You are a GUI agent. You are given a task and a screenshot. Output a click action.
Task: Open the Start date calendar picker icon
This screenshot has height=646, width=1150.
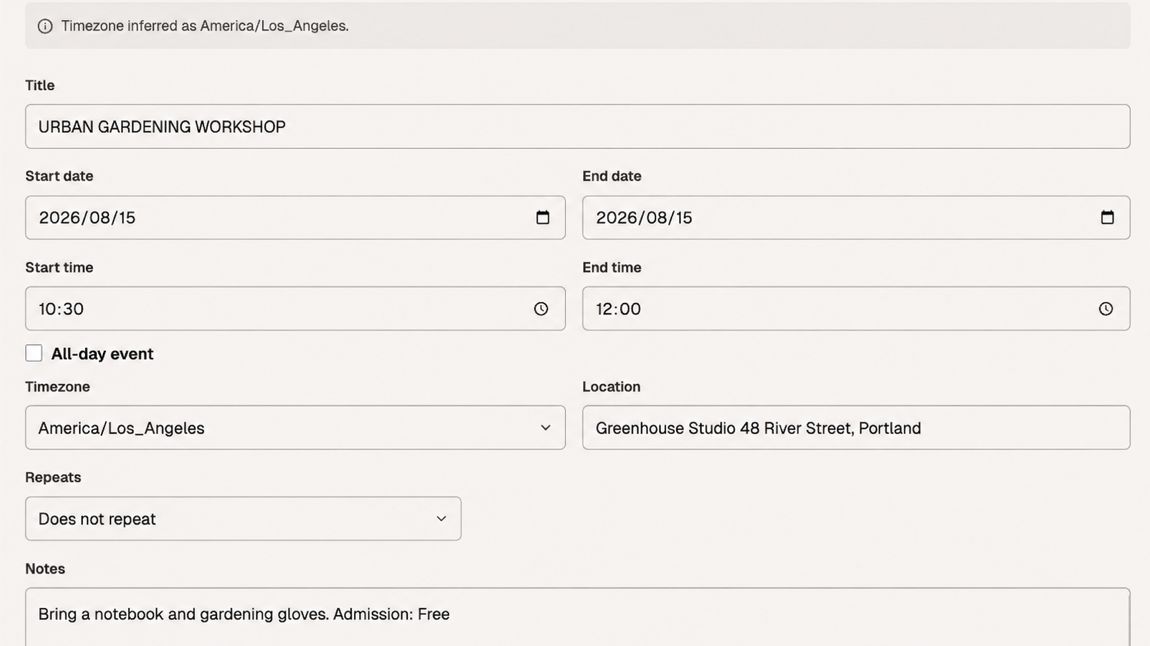(543, 218)
